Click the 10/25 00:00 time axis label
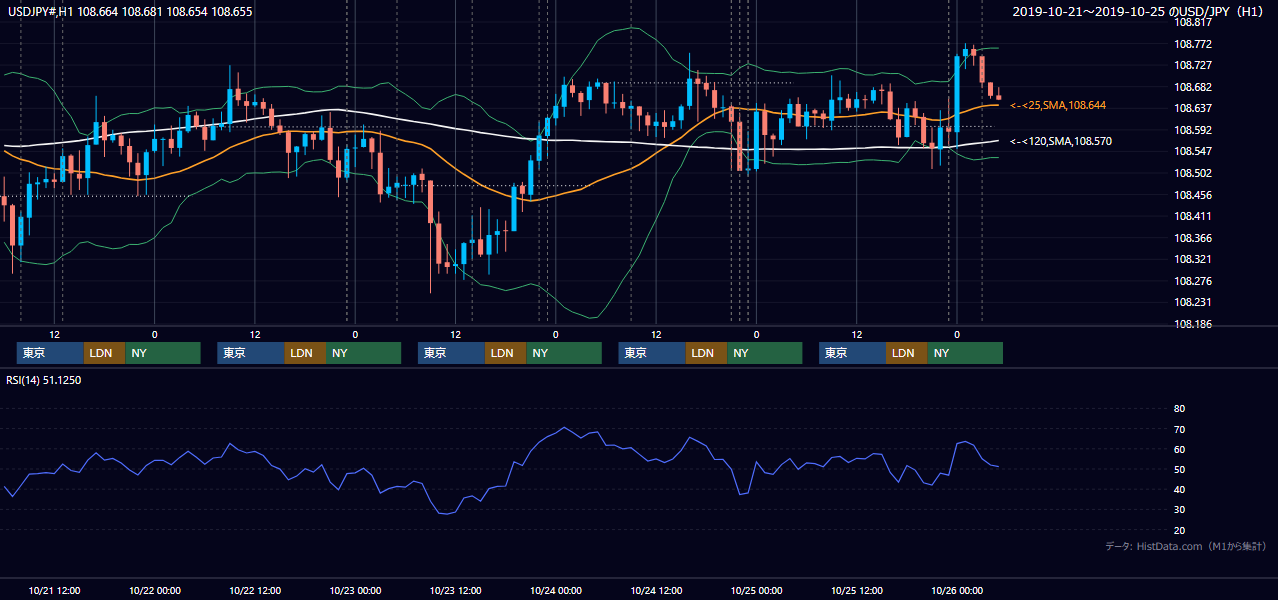1278x600 pixels. 756,590
